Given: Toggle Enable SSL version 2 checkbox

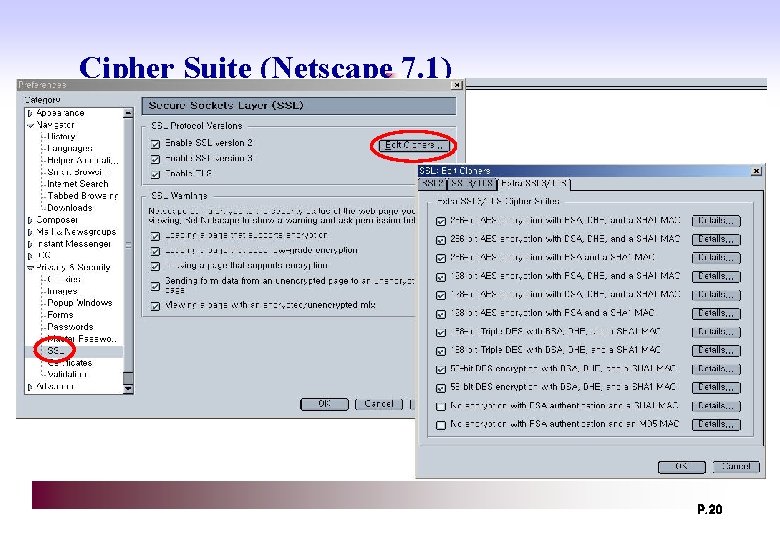Looking at the screenshot, I should (x=156, y=144).
